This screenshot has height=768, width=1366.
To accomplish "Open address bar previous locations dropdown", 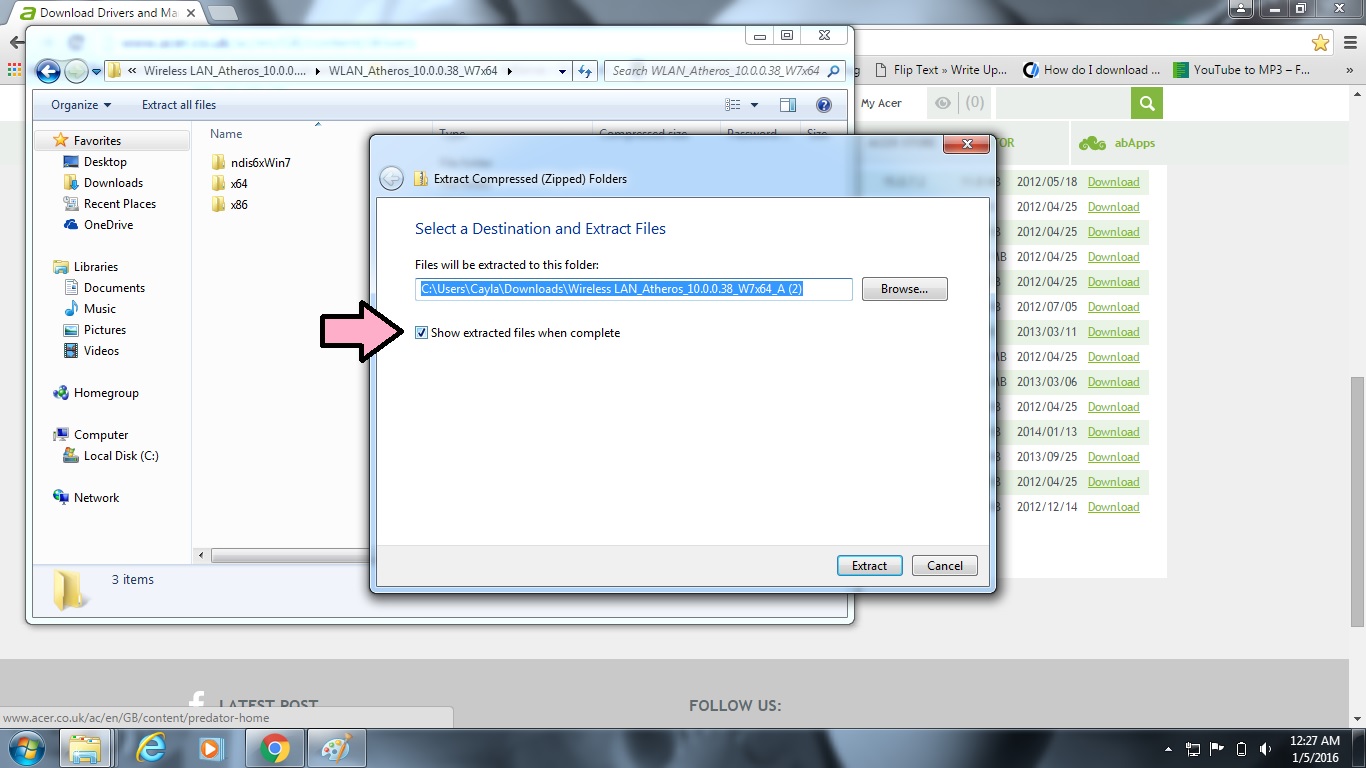I will pyautogui.click(x=562, y=71).
